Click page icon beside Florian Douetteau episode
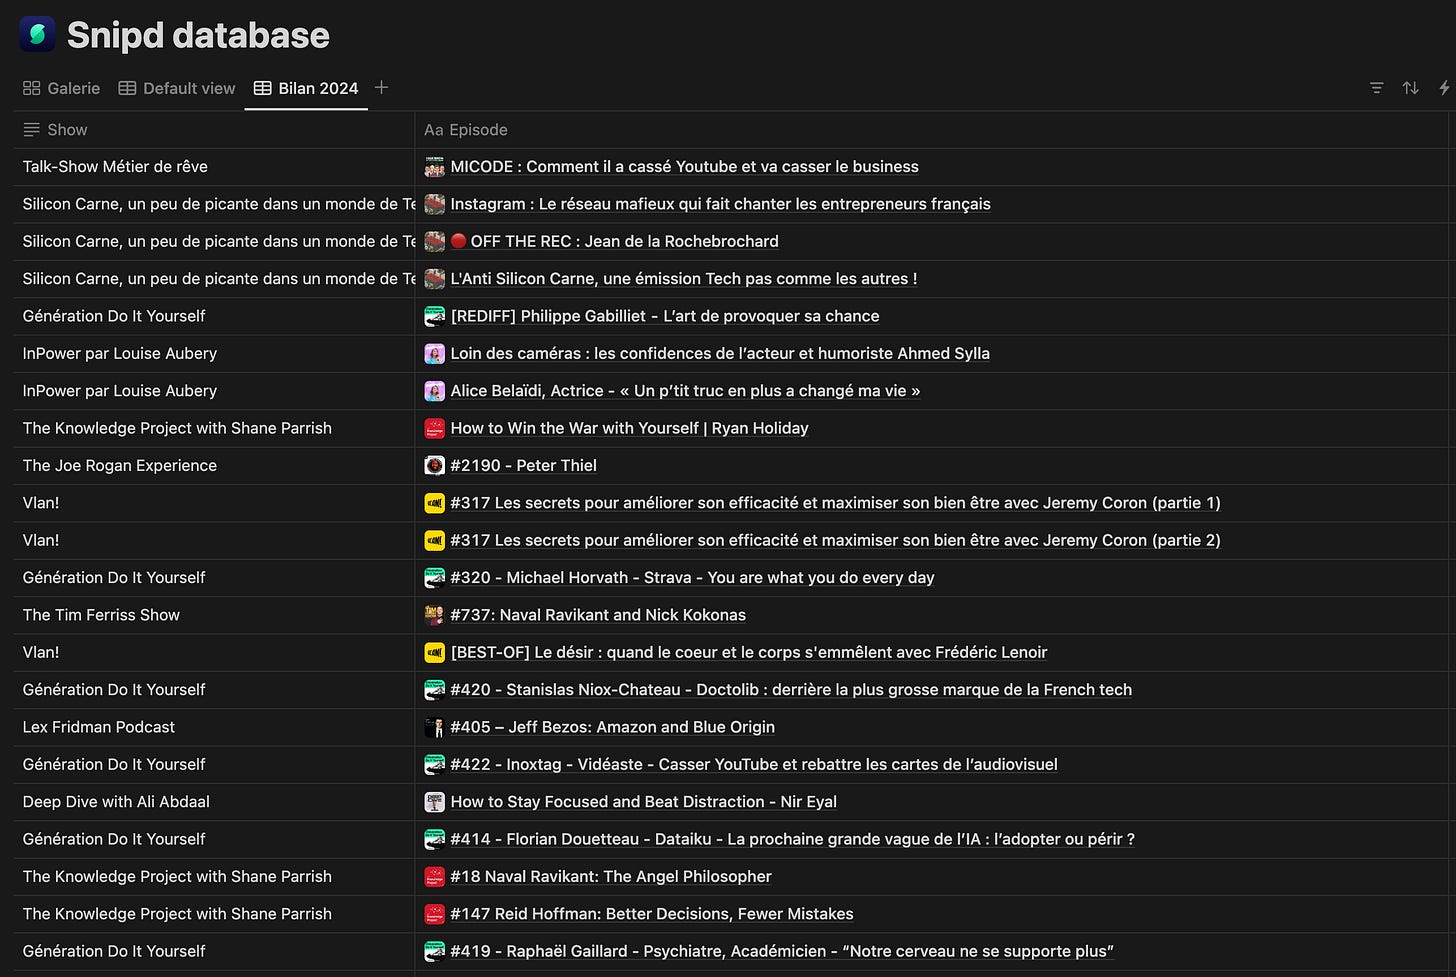Screen dimensions: 1456x977 434,839
